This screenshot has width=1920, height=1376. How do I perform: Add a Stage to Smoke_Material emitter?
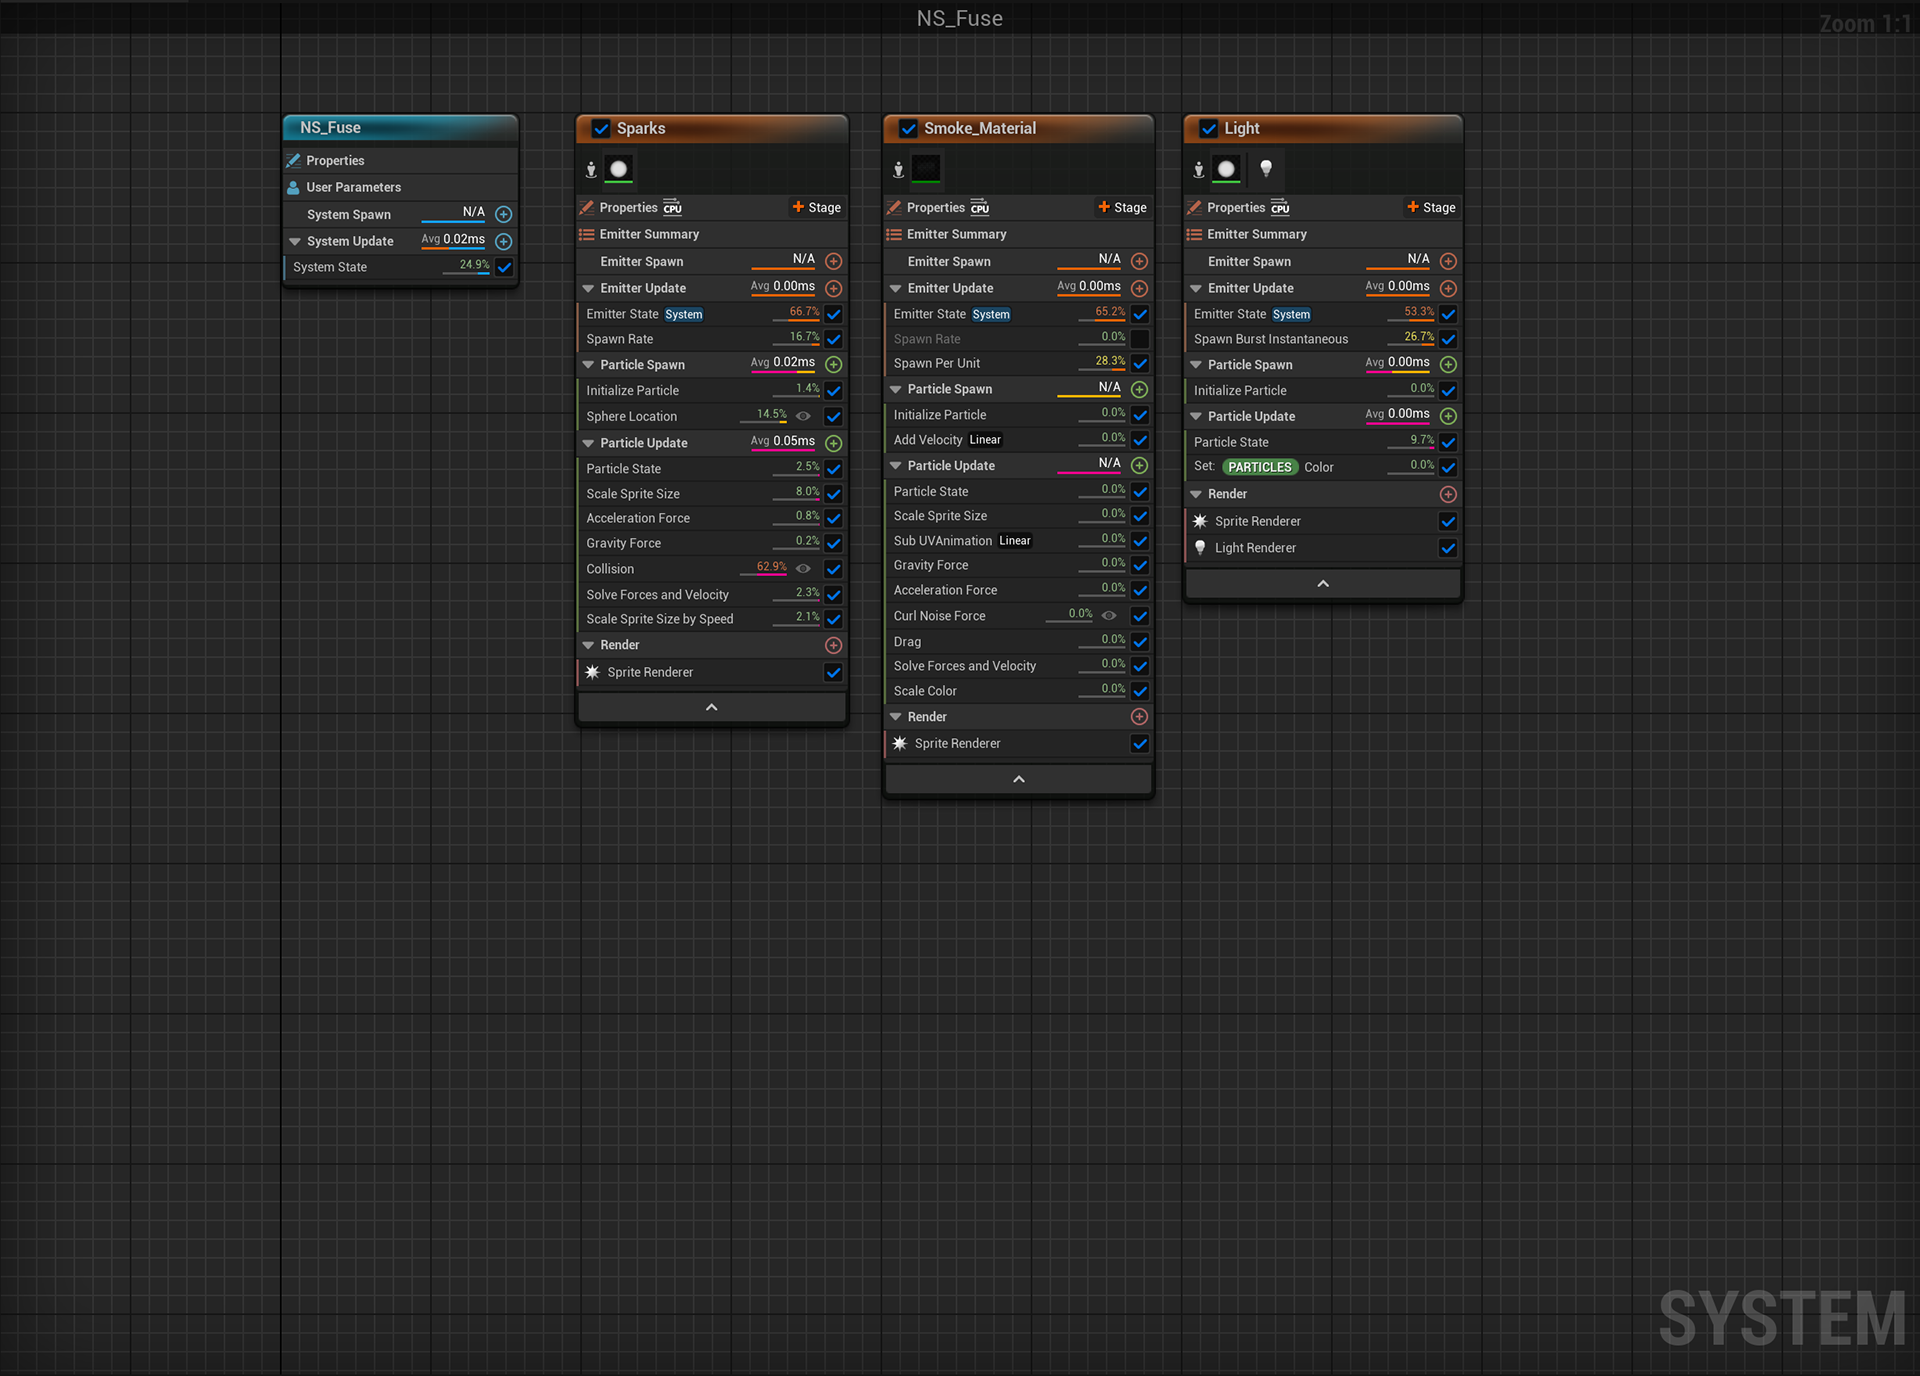[1122, 207]
